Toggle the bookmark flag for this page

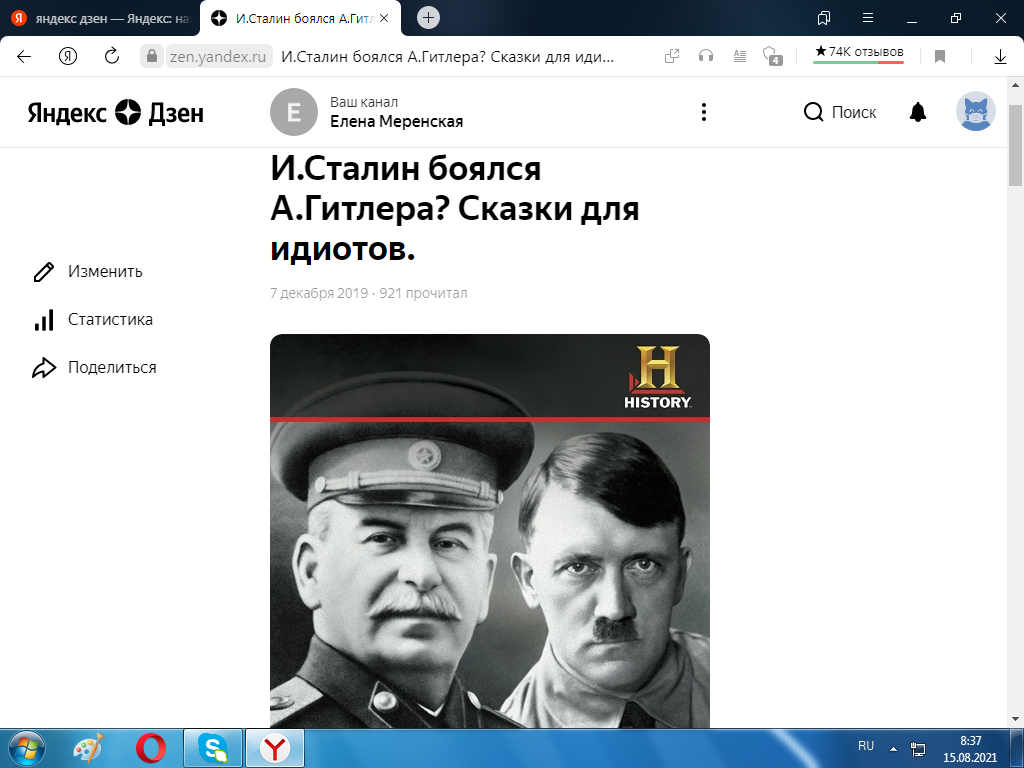[938, 57]
